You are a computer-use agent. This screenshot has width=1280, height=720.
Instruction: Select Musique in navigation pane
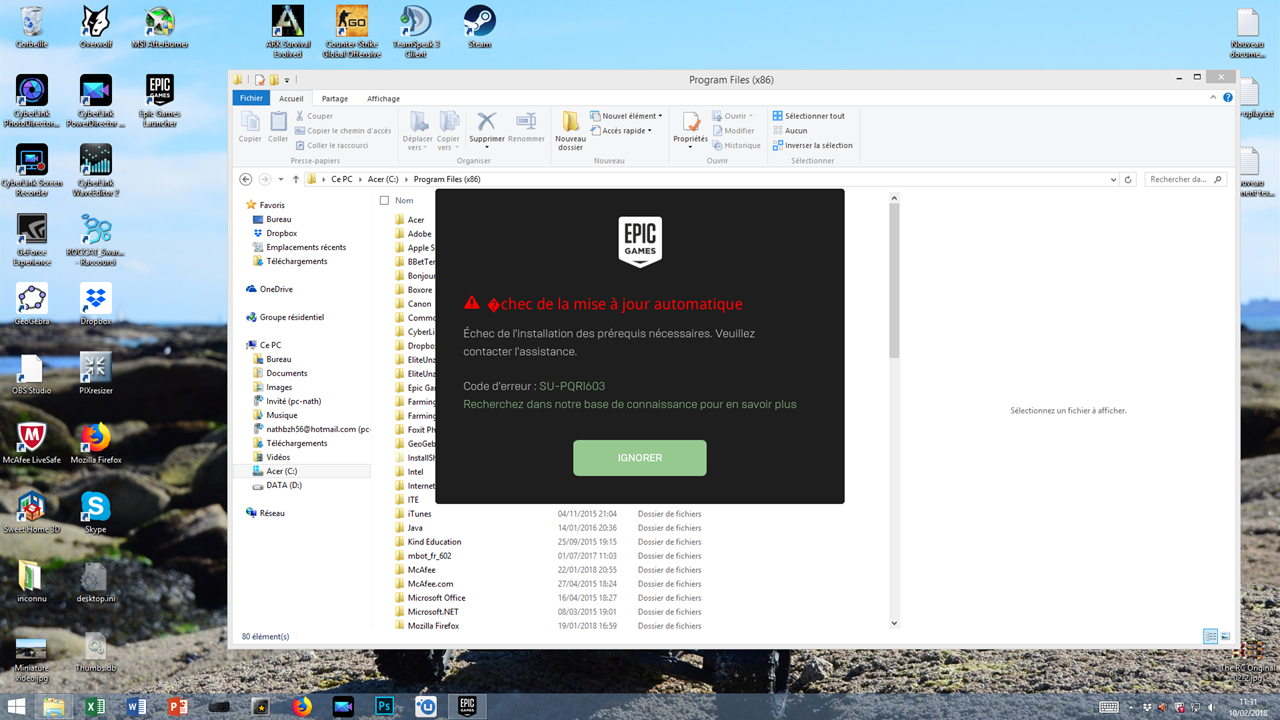pos(282,415)
